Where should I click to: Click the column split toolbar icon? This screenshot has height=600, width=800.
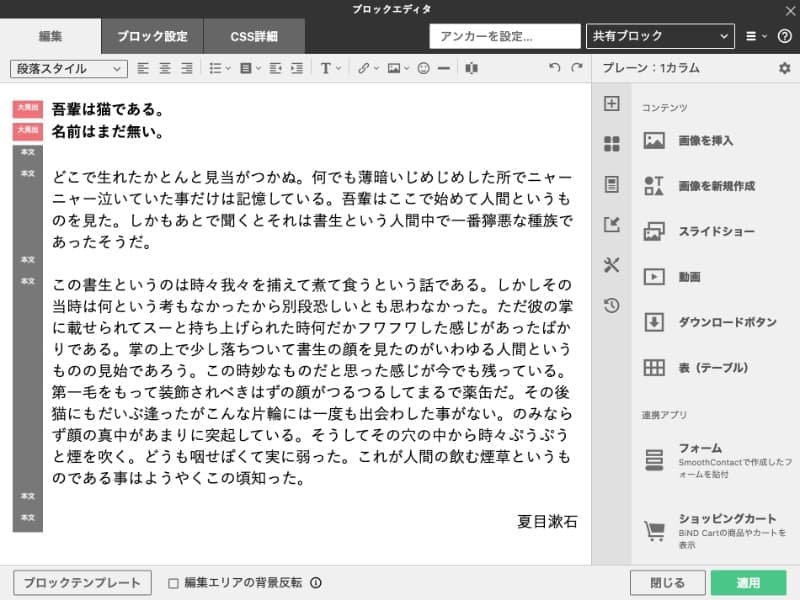pos(471,68)
